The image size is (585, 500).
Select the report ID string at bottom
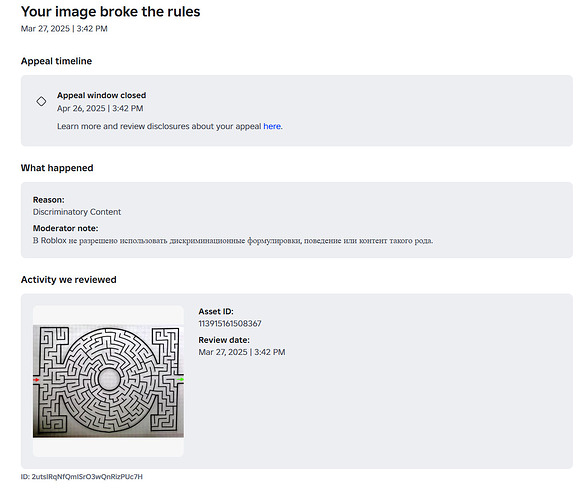coord(82,476)
